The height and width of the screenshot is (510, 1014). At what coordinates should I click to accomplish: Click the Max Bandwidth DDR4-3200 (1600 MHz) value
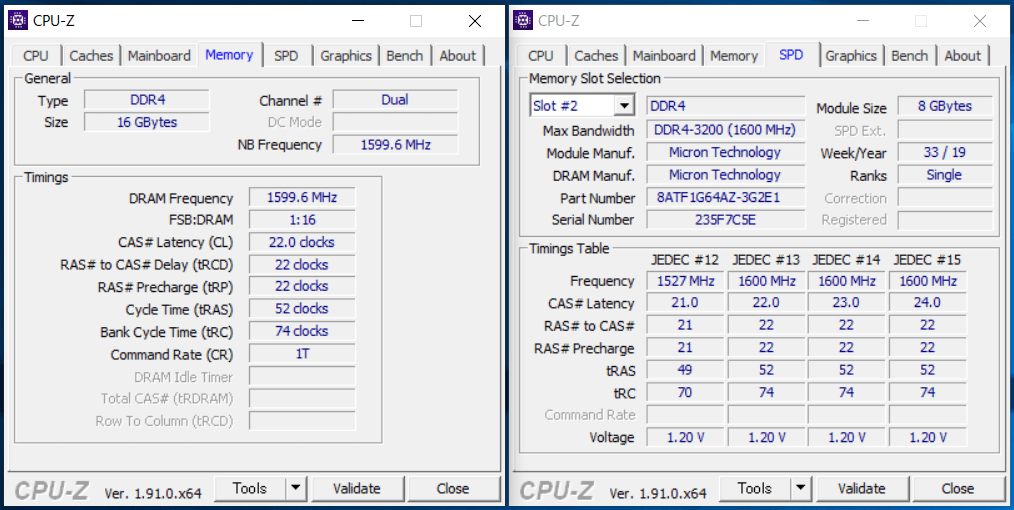[x=726, y=130]
